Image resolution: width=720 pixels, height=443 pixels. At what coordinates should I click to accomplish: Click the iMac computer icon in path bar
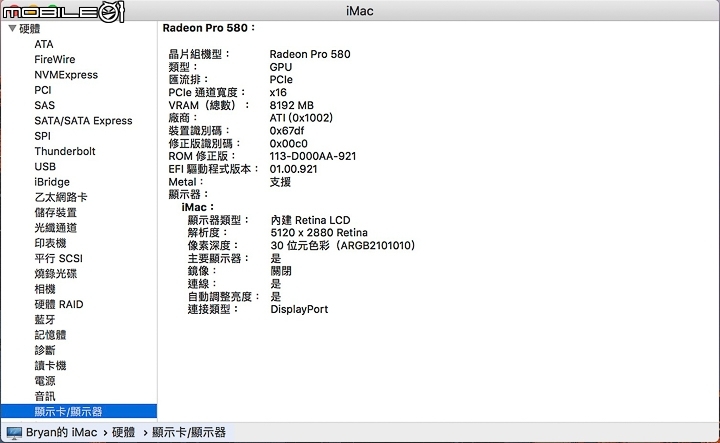tap(14, 432)
